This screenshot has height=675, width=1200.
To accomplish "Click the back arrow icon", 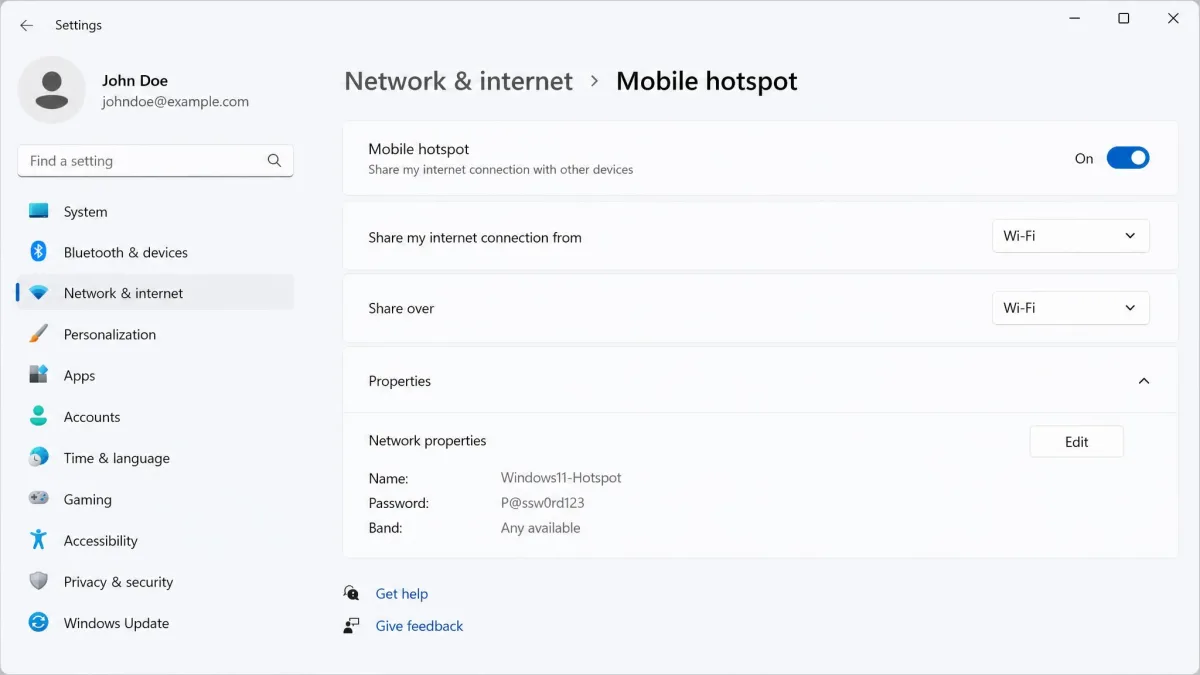I will pyautogui.click(x=26, y=25).
